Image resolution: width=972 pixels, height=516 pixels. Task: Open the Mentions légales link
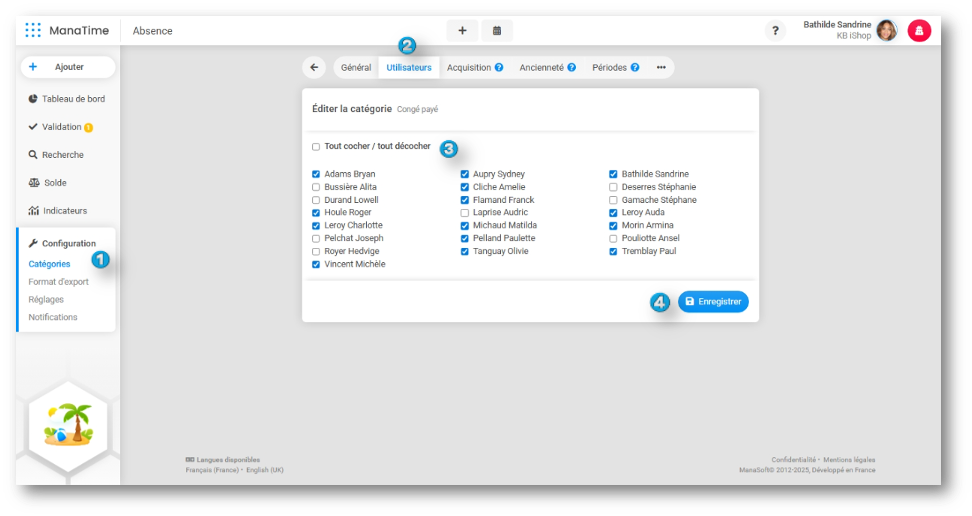pos(849,460)
